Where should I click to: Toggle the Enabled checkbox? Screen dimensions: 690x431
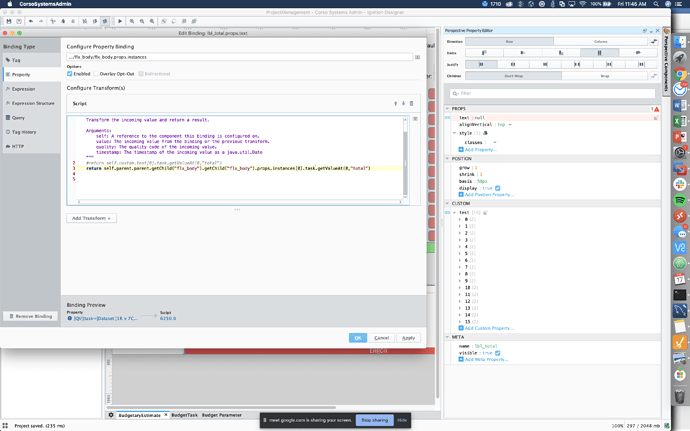[70, 74]
